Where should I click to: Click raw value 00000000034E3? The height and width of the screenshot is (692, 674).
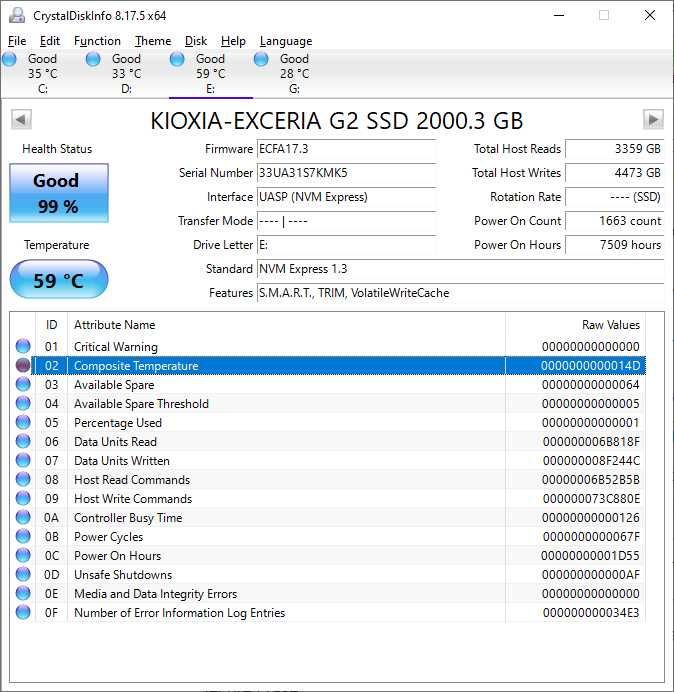591,613
